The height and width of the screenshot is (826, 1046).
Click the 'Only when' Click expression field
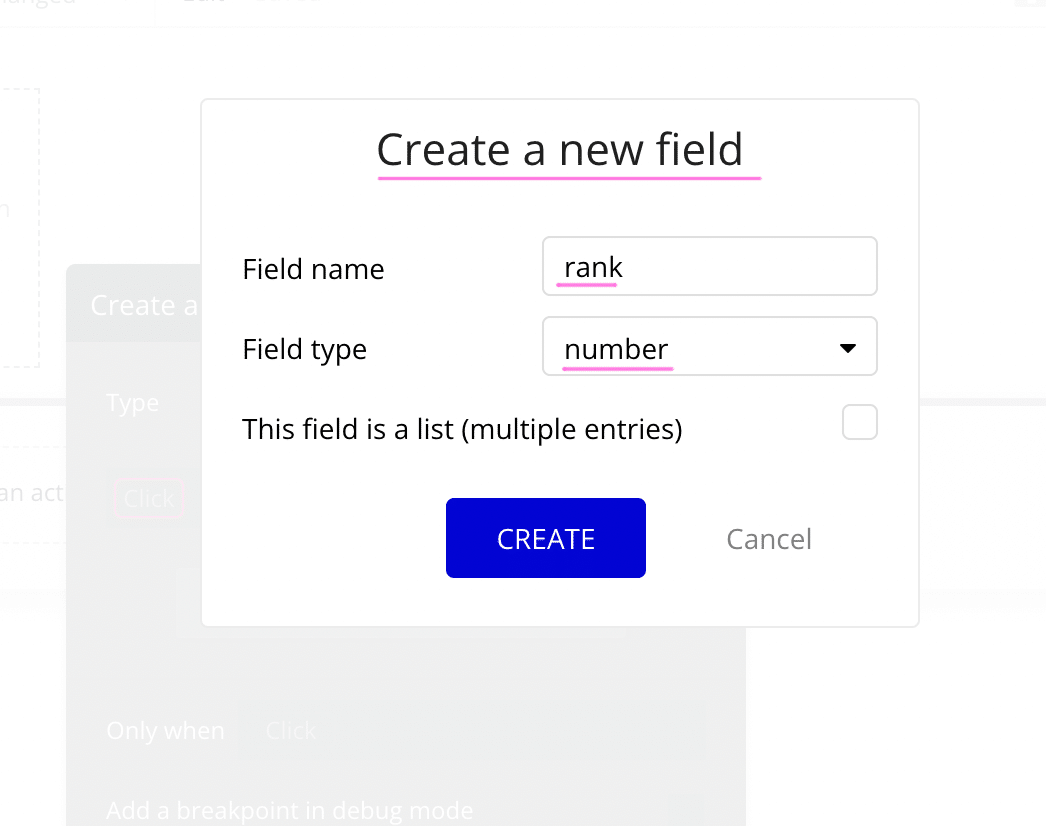pos(472,731)
